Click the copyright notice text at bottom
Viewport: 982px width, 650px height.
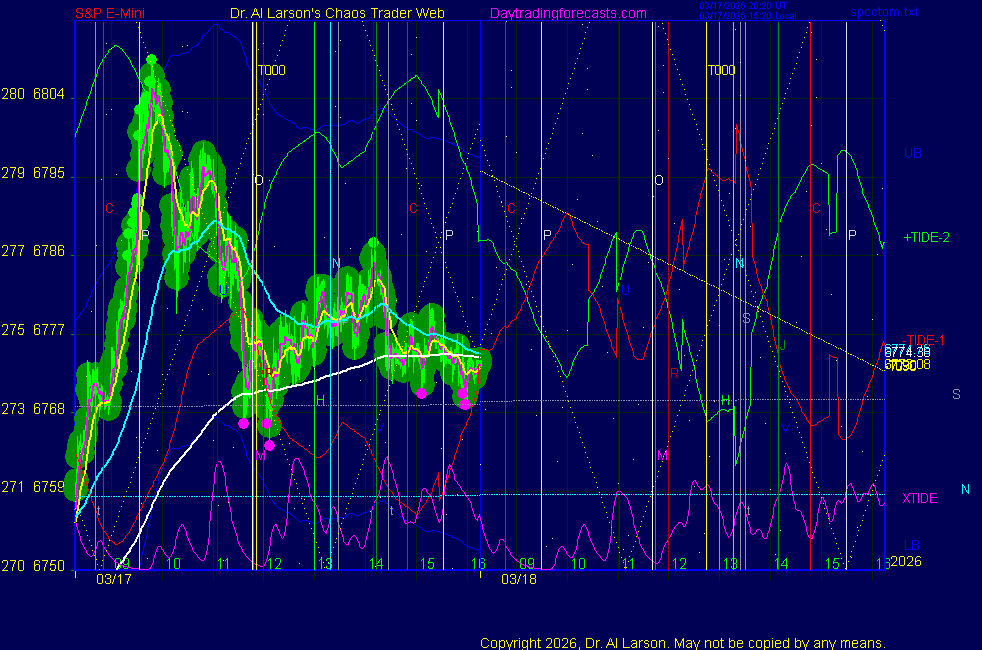point(683,643)
